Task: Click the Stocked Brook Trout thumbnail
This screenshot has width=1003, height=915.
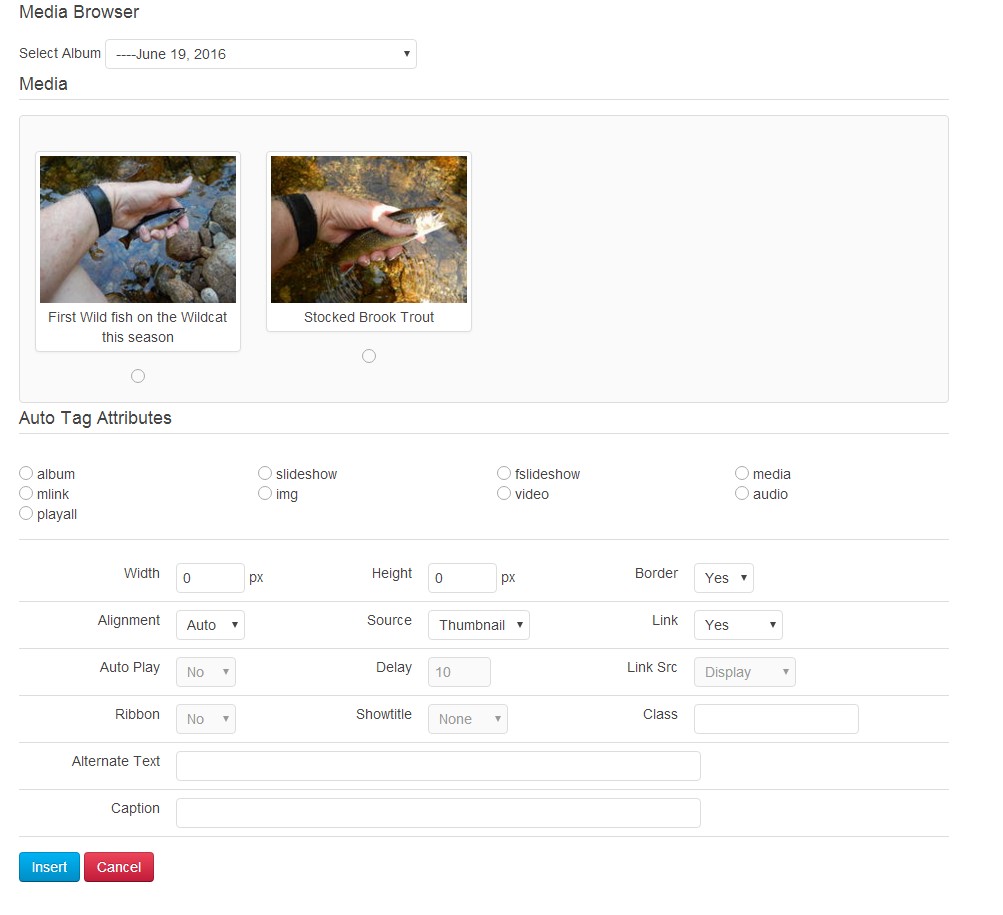Action: pyautogui.click(x=369, y=229)
